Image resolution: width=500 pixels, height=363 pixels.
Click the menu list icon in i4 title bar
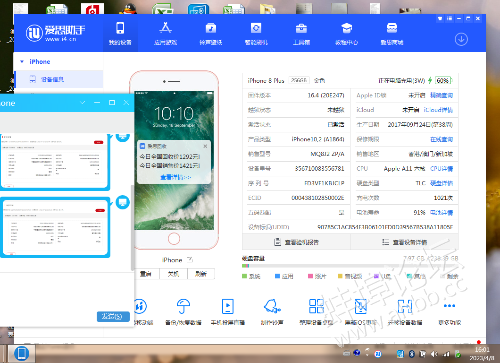tap(450, 18)
